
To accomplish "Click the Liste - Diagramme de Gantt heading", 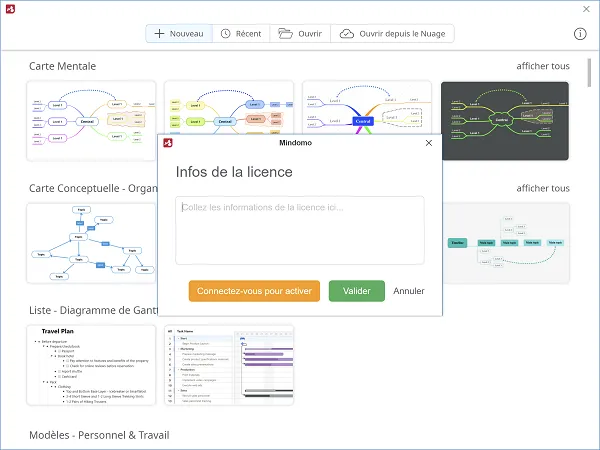I will pyautogui.click(x=93, y=310).
